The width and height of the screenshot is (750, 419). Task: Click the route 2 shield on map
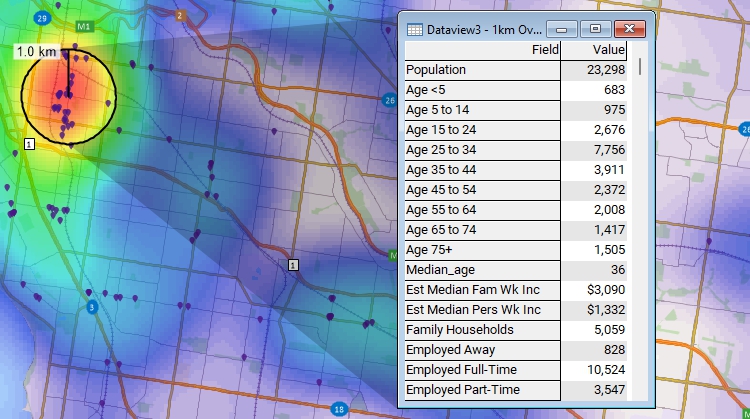coord(179,16)
